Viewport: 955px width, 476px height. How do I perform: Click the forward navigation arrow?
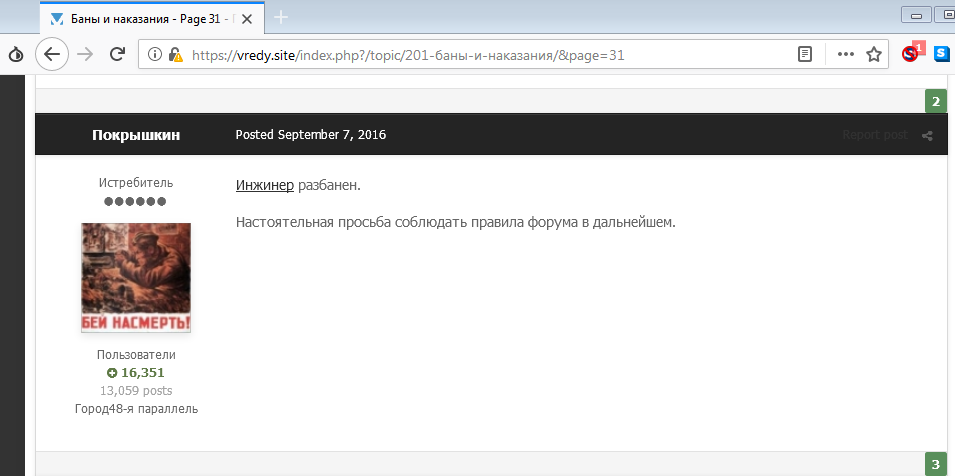click(x=85, y=55)
